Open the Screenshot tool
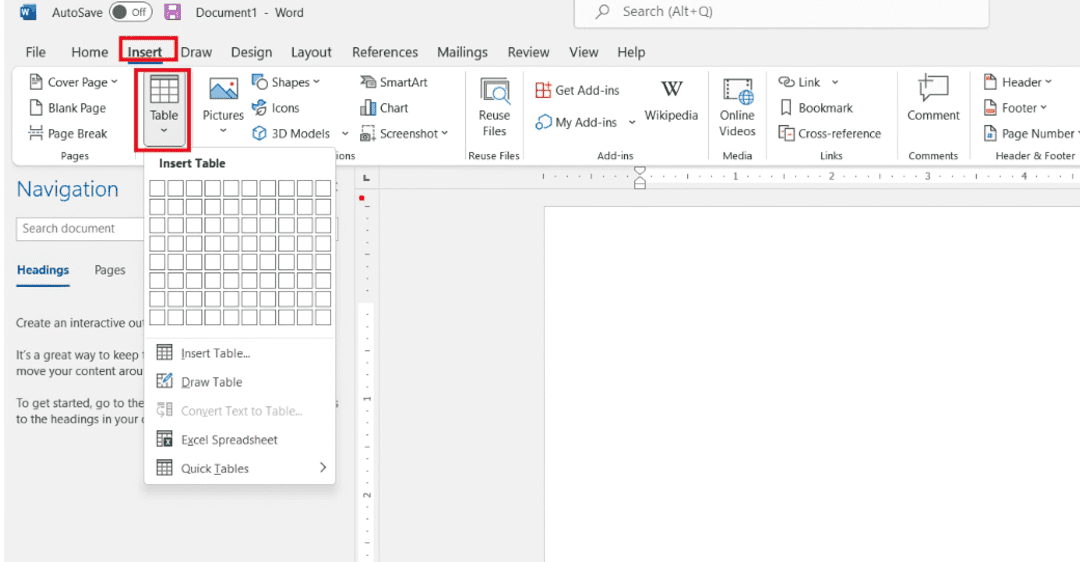1080x562 pixels. point(404,134)
